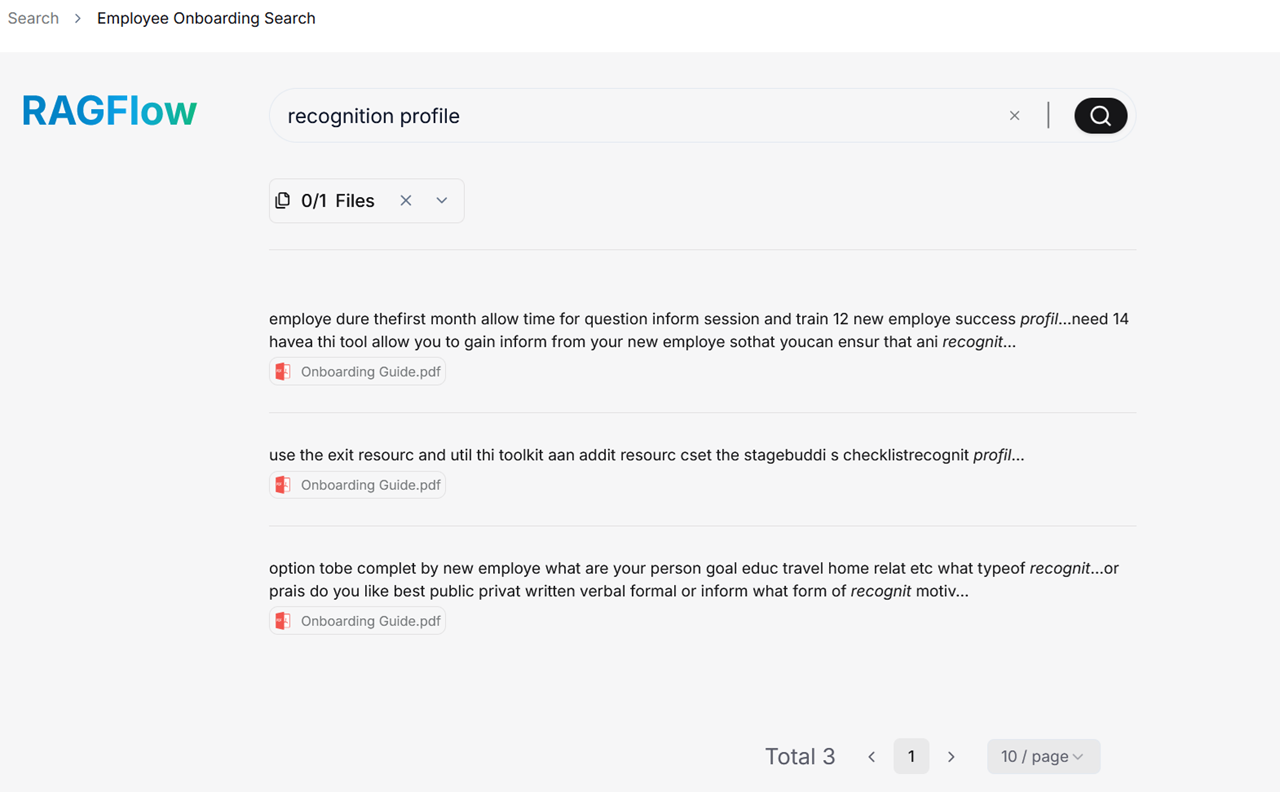Click the breadcrumb separator chevron

point(77,18)
